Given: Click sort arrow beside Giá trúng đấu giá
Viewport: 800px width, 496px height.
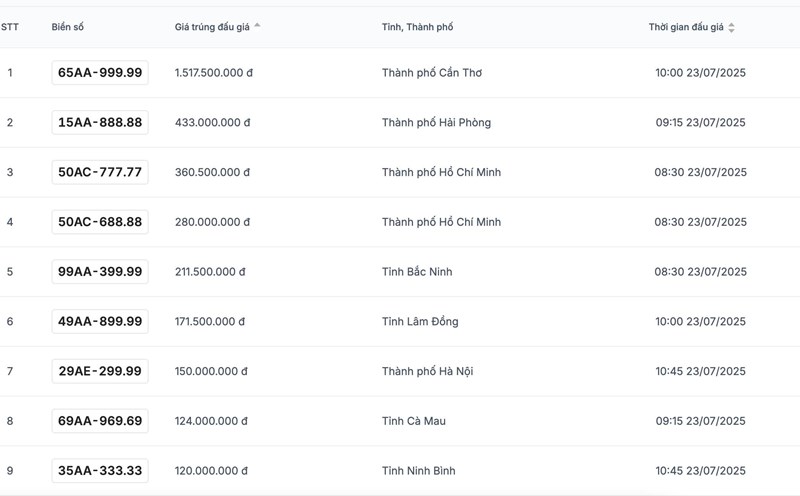Looking at the screenshot, I should (x=257, y=26).
